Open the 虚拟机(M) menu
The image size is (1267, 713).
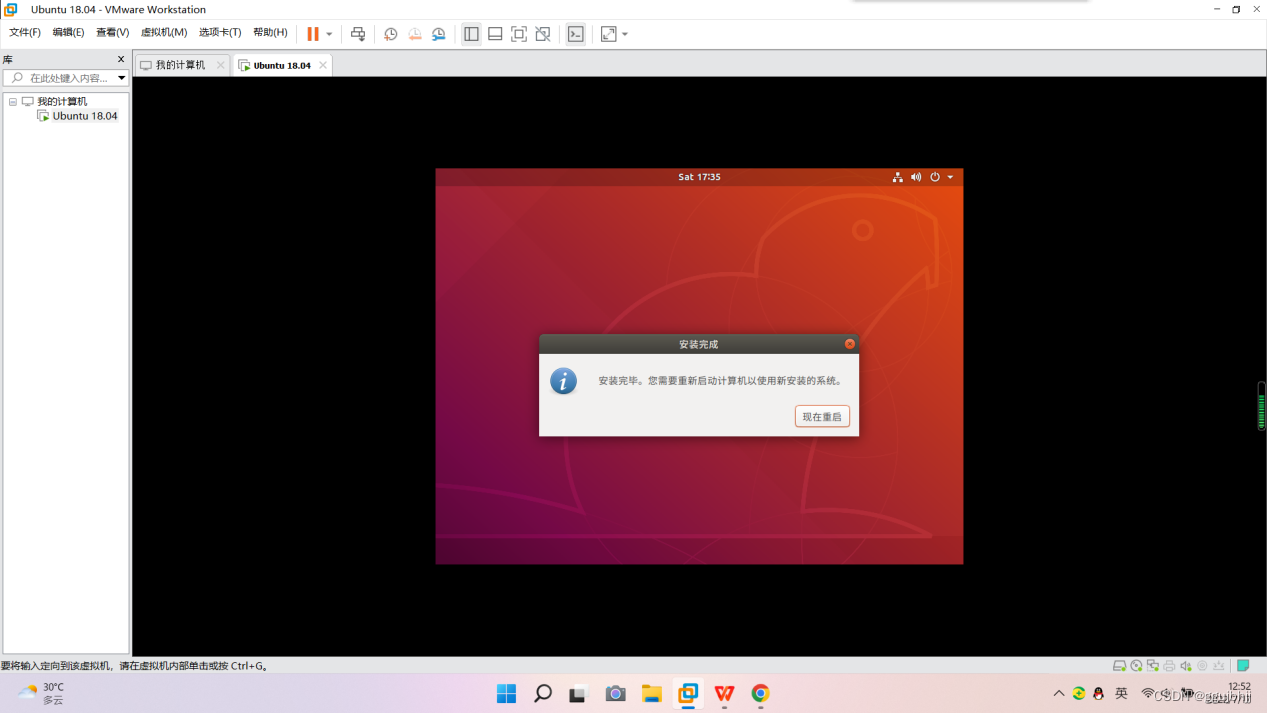164,33
